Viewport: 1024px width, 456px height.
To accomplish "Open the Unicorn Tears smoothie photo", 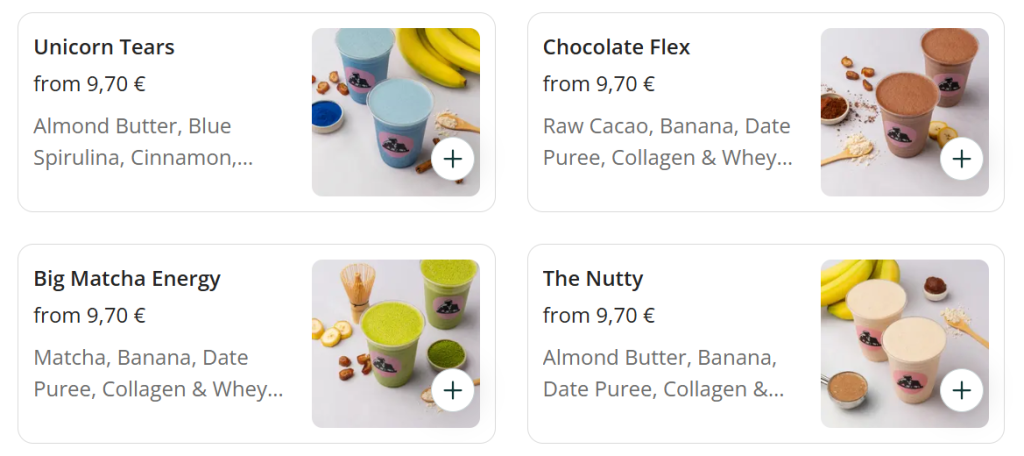I will pyautogui.click(x=380, y=100).
